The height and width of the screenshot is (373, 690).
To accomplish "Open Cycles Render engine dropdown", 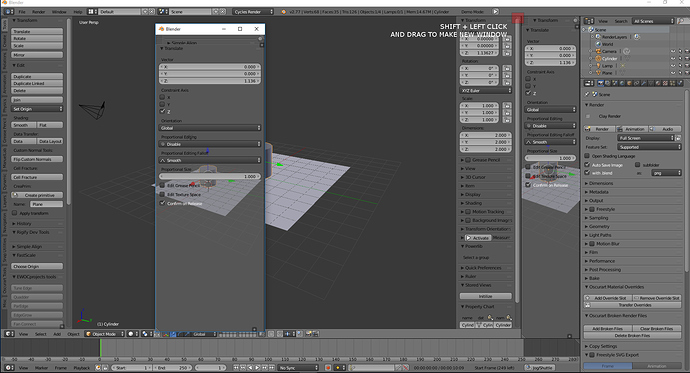I will (x=253, y=11).
